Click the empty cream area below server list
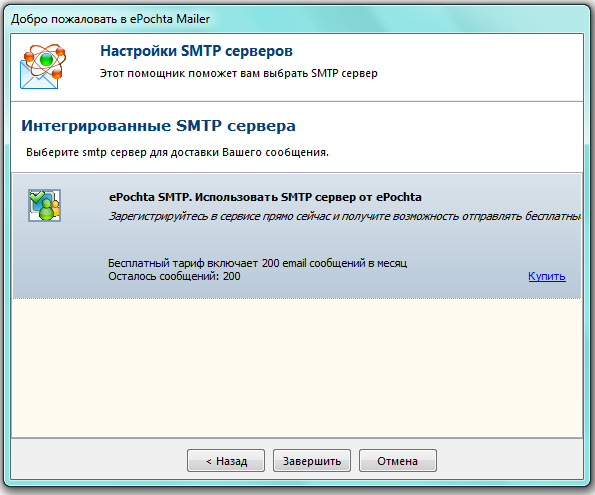The width and height of the screenshot is (595, 495). (297, 367)
